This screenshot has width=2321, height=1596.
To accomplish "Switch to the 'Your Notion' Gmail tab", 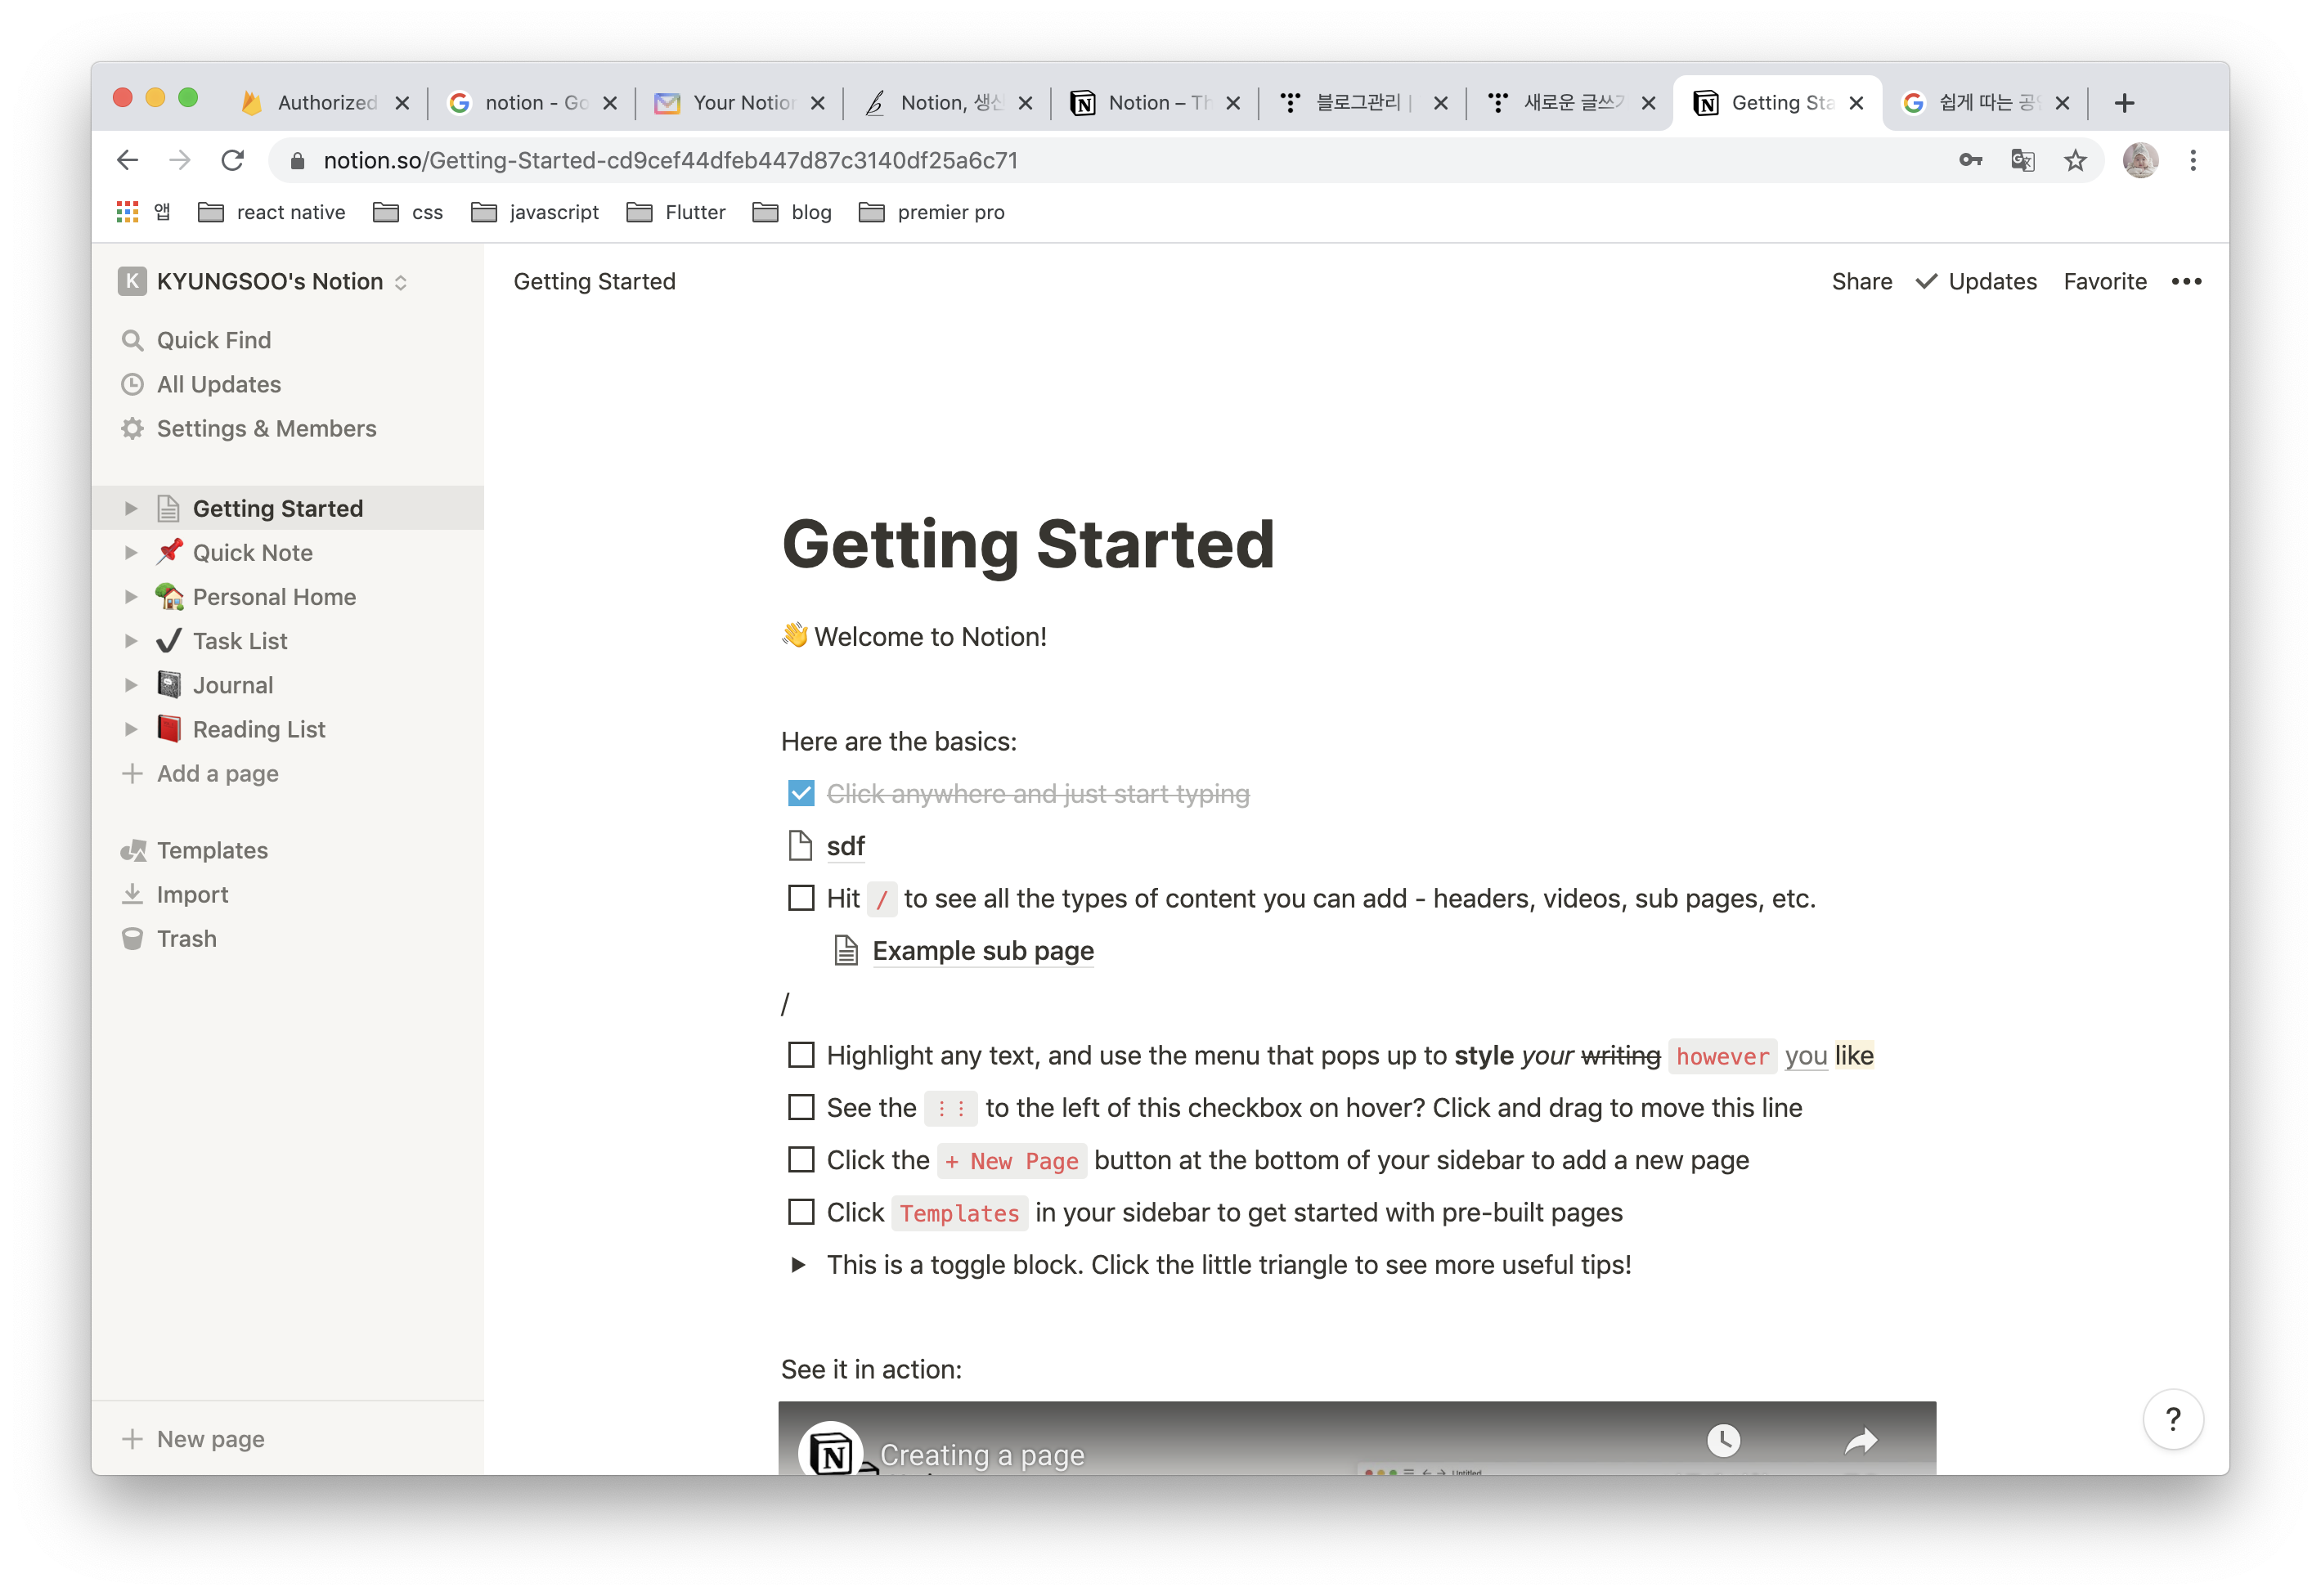I will click(739, 103).
